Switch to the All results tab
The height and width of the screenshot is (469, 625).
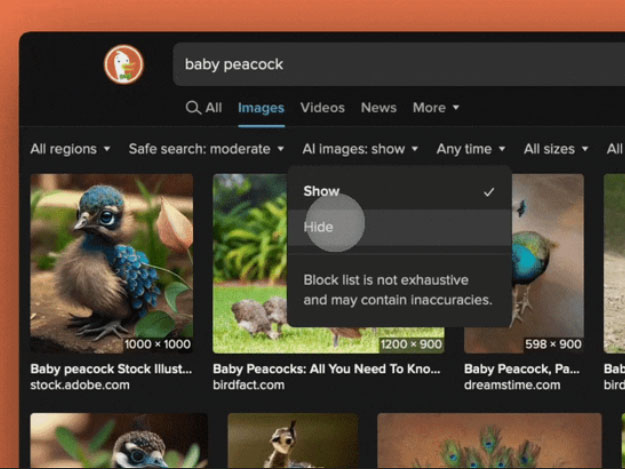213,108
